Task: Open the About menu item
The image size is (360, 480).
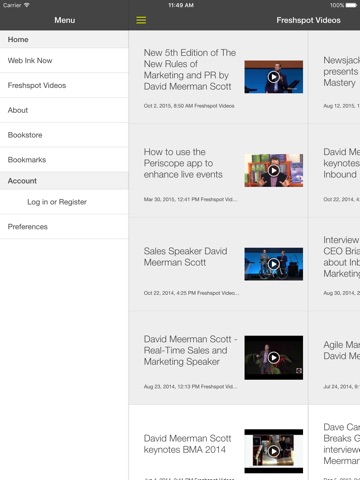Action: pyautogui.click(x=64, y=110)
